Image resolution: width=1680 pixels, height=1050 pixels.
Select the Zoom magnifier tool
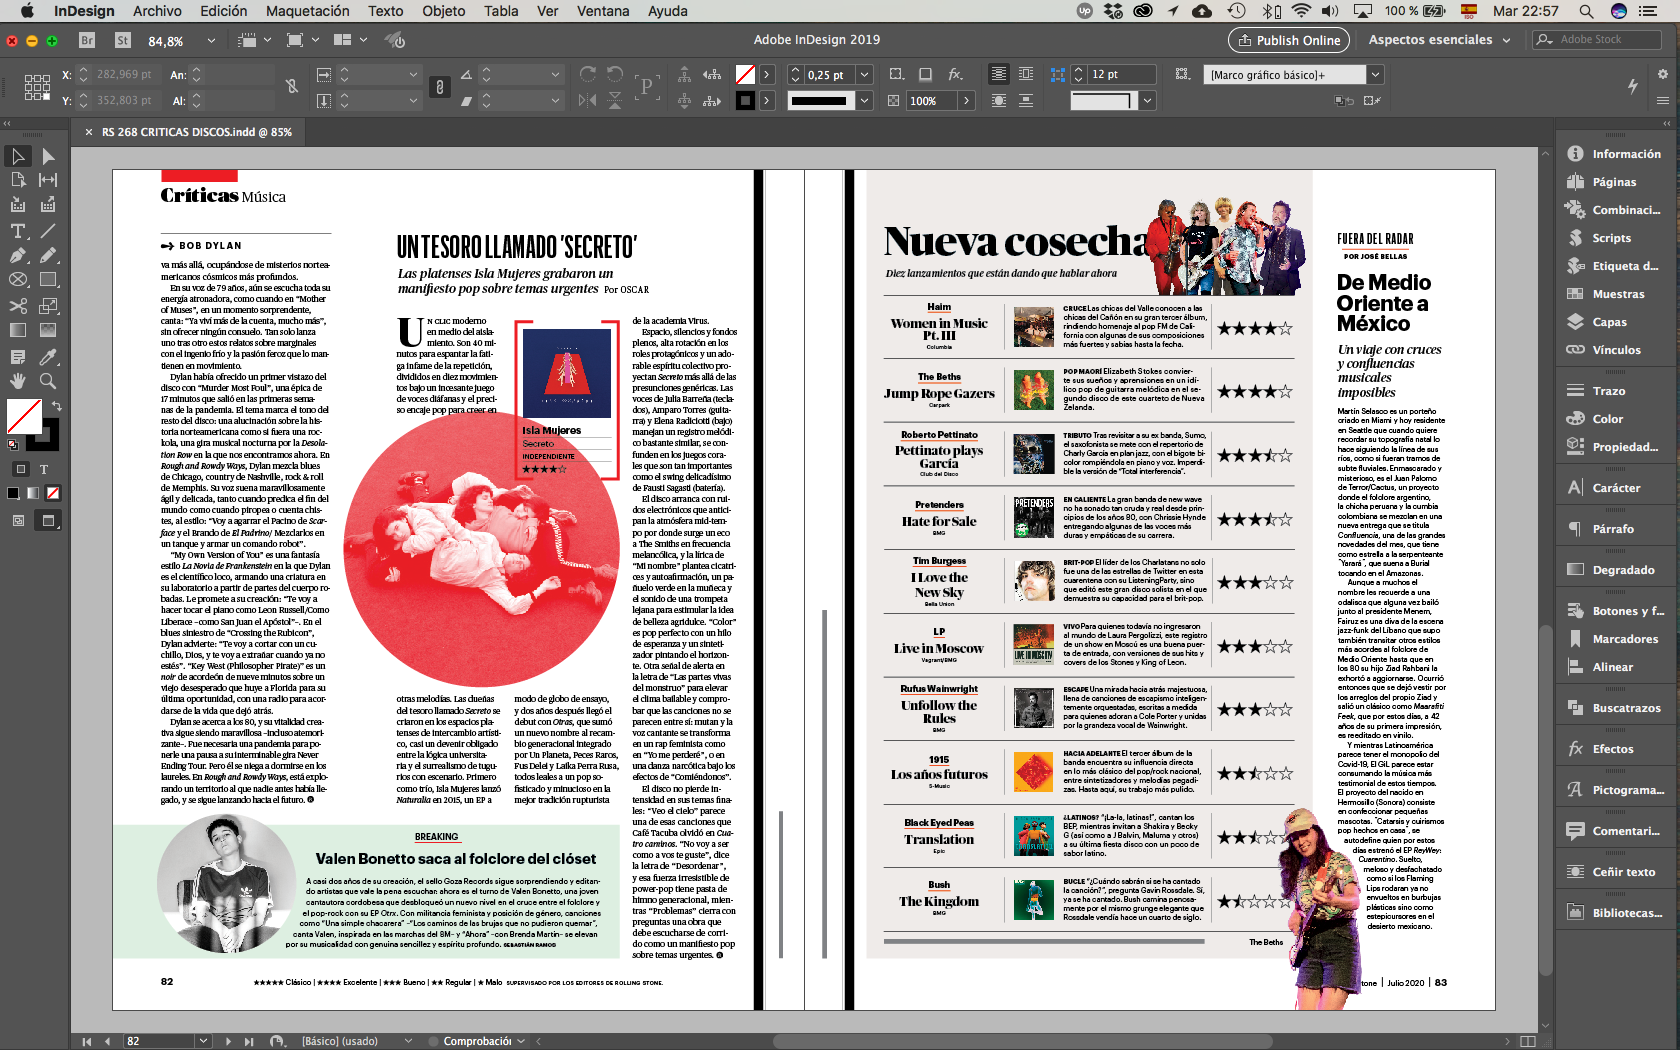tap(48, 381)
